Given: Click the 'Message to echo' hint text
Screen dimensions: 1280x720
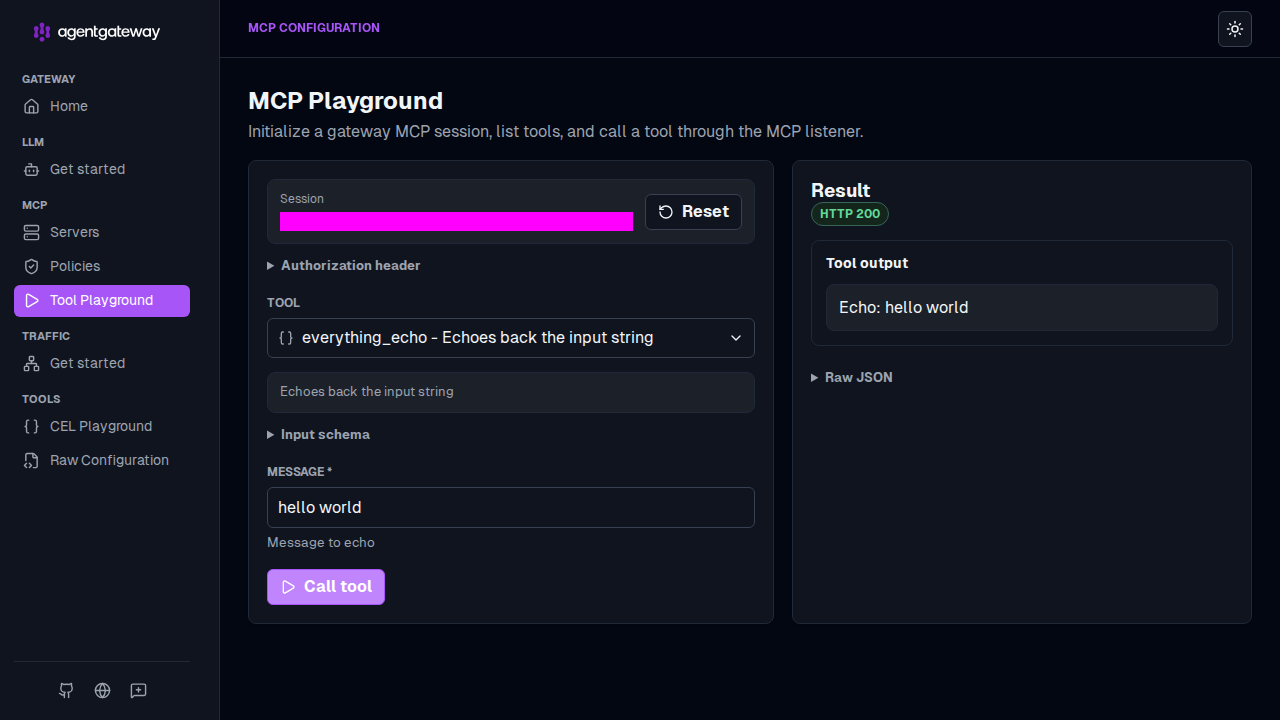Looking at the screenshot, I should (x=321, y=542).
